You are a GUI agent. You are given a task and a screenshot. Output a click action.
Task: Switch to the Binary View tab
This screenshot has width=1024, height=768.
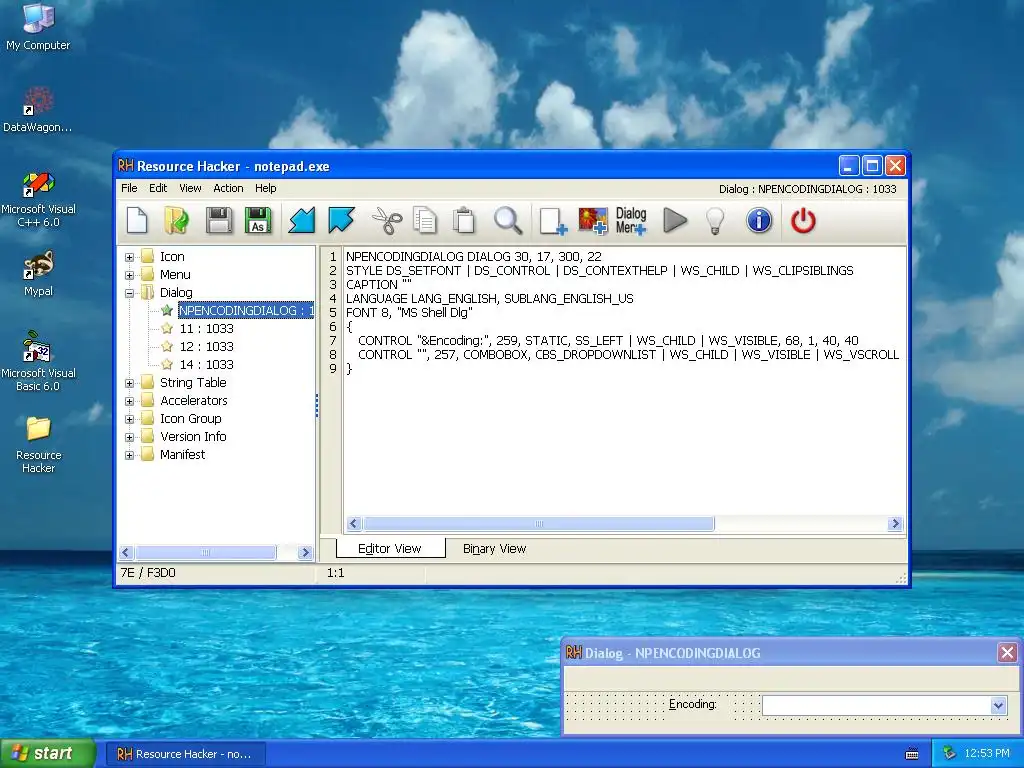point(494,549)
